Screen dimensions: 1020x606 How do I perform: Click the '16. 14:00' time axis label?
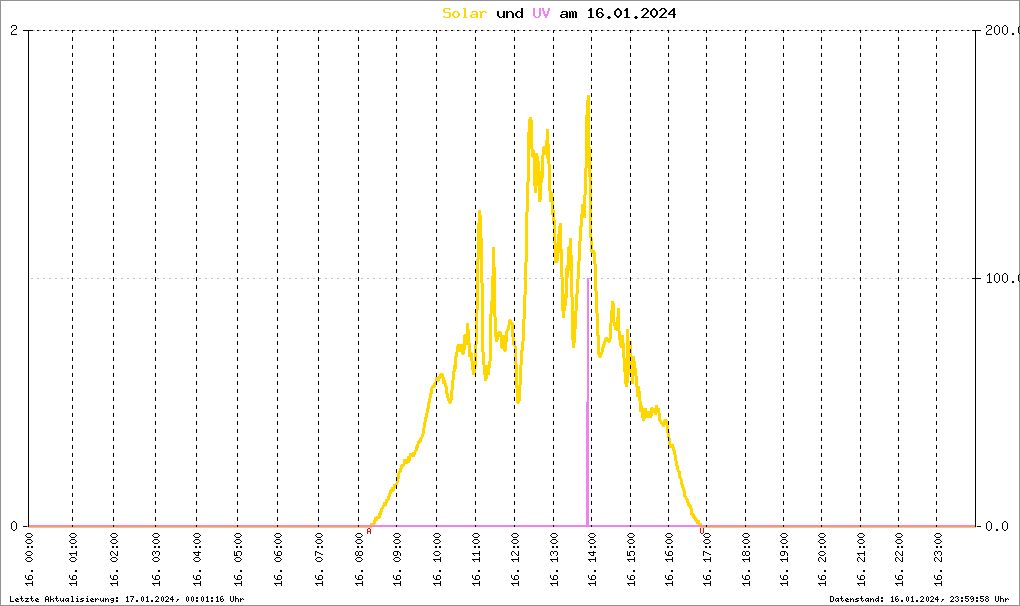tap(592, 560)
